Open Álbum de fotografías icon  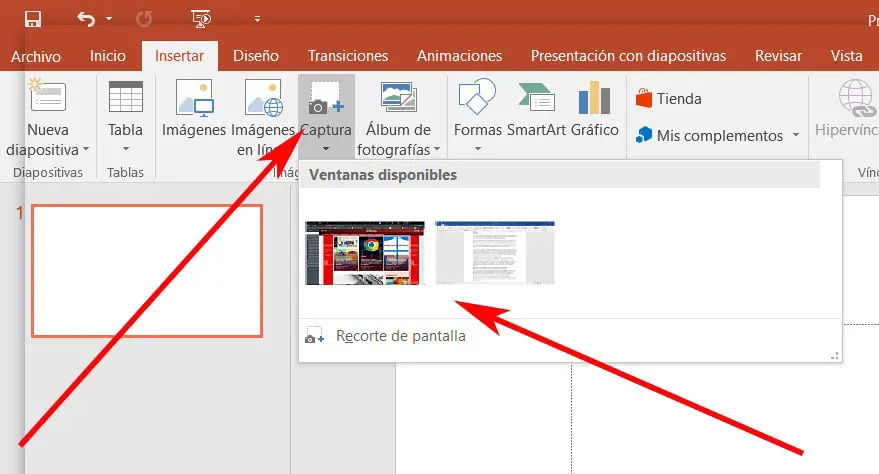[x=399, y=96]
